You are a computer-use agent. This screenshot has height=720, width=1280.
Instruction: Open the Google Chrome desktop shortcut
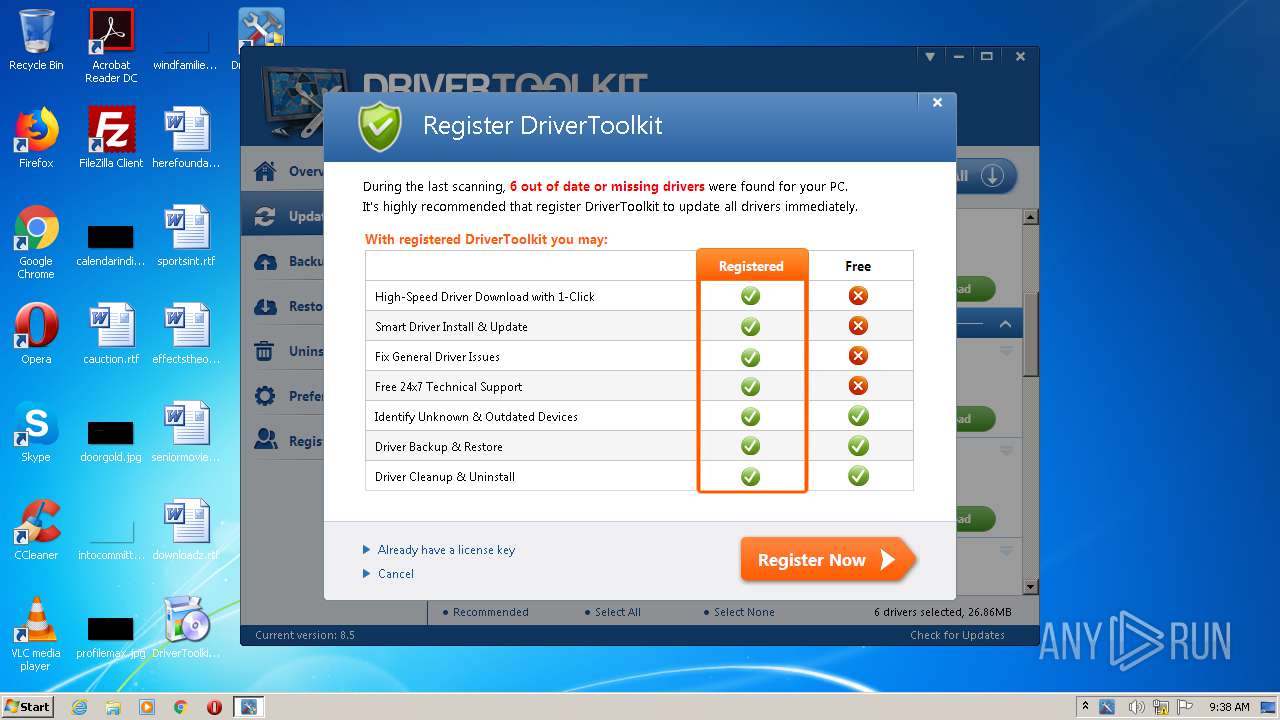point(36,242)
